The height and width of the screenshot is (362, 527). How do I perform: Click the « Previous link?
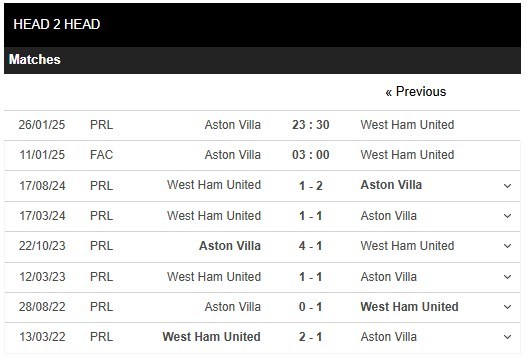pyautogui.click(x=416, y=91)
